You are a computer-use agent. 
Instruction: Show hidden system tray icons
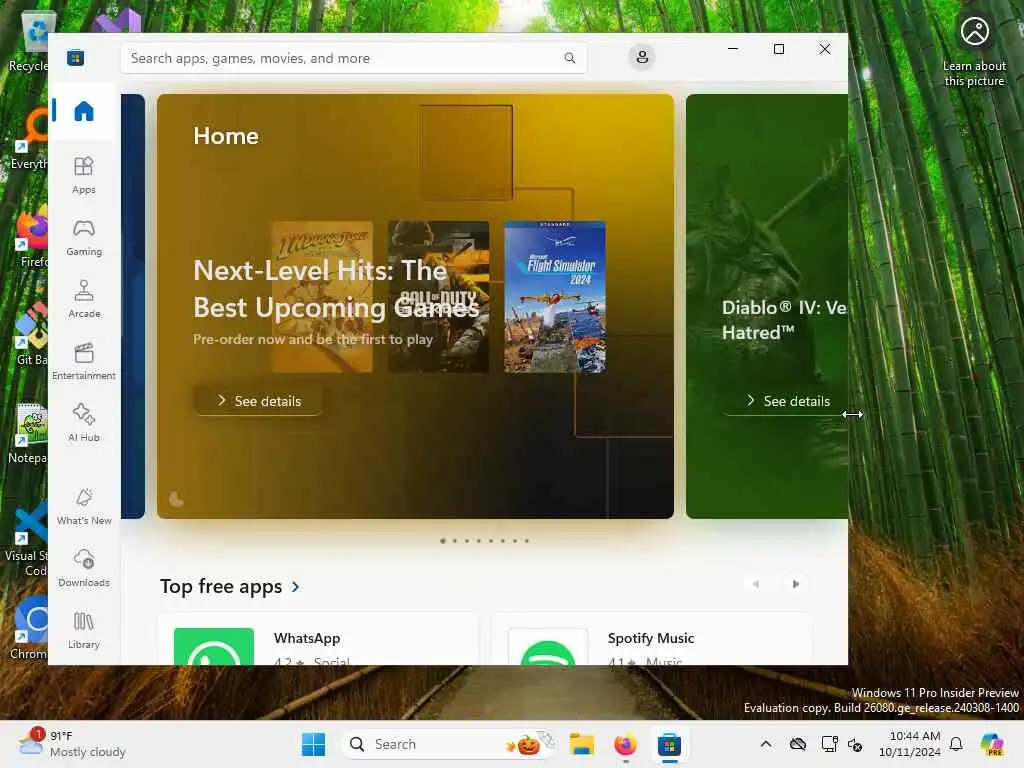(766, 744)
